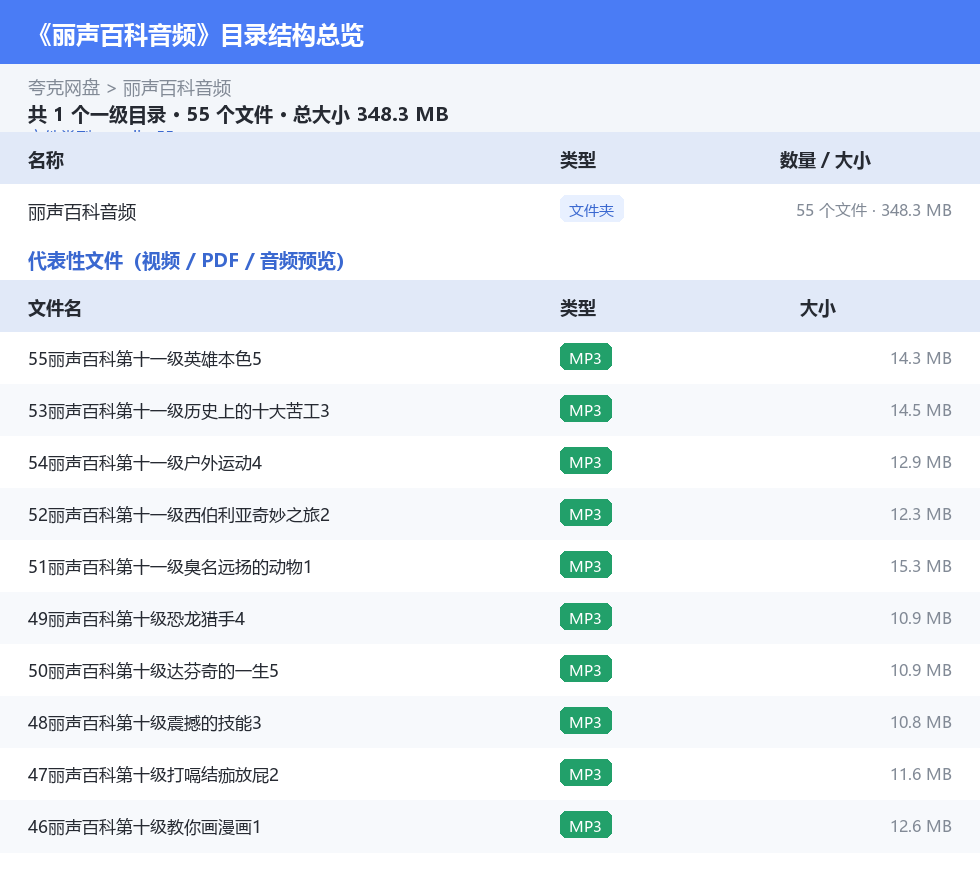980x884 pixels.
Task: Select file 47丽声百科第十级打嗝结痂放屁2
Action: click(x=153, y=775)
